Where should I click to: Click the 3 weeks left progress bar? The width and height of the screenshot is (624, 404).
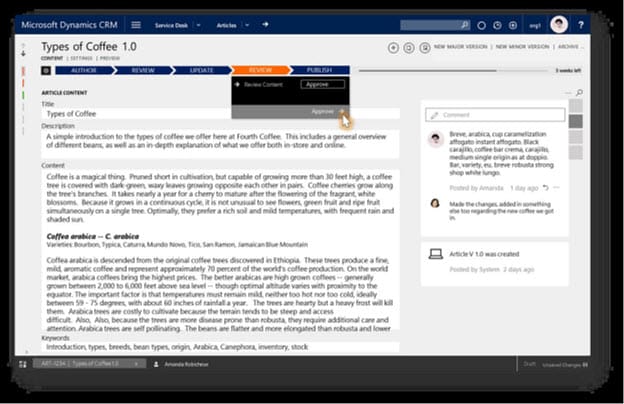[453, 71]
